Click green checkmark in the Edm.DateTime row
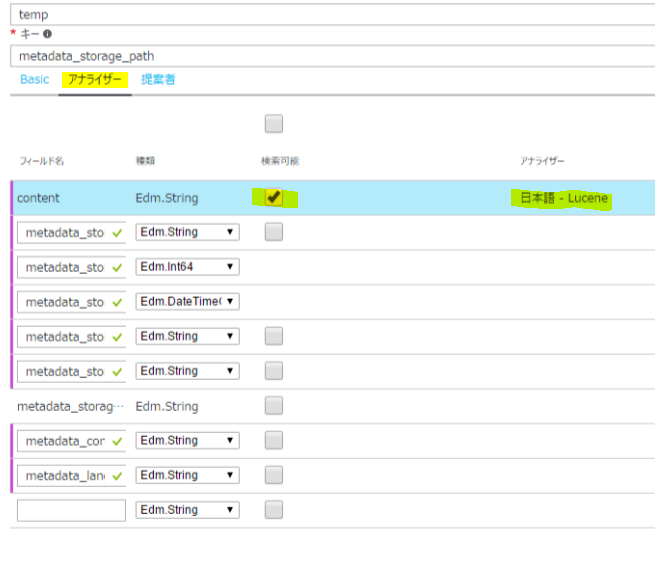This screenshot has width=655, height=582. pos(117,302)
